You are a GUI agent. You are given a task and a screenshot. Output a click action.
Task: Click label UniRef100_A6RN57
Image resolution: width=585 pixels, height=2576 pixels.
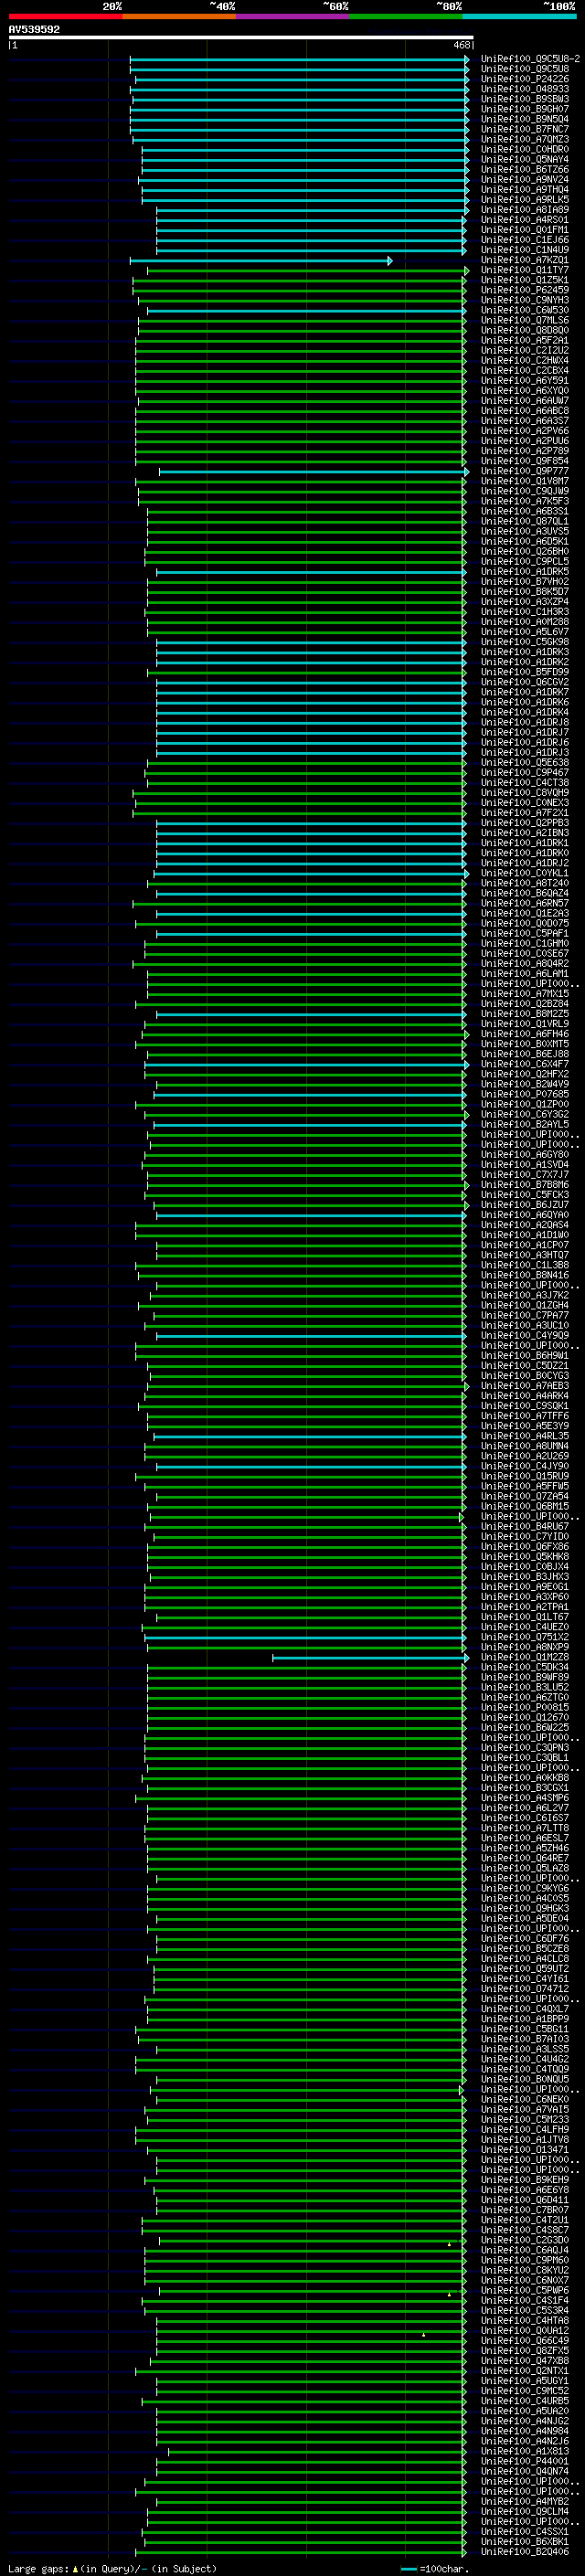(525, 903)
